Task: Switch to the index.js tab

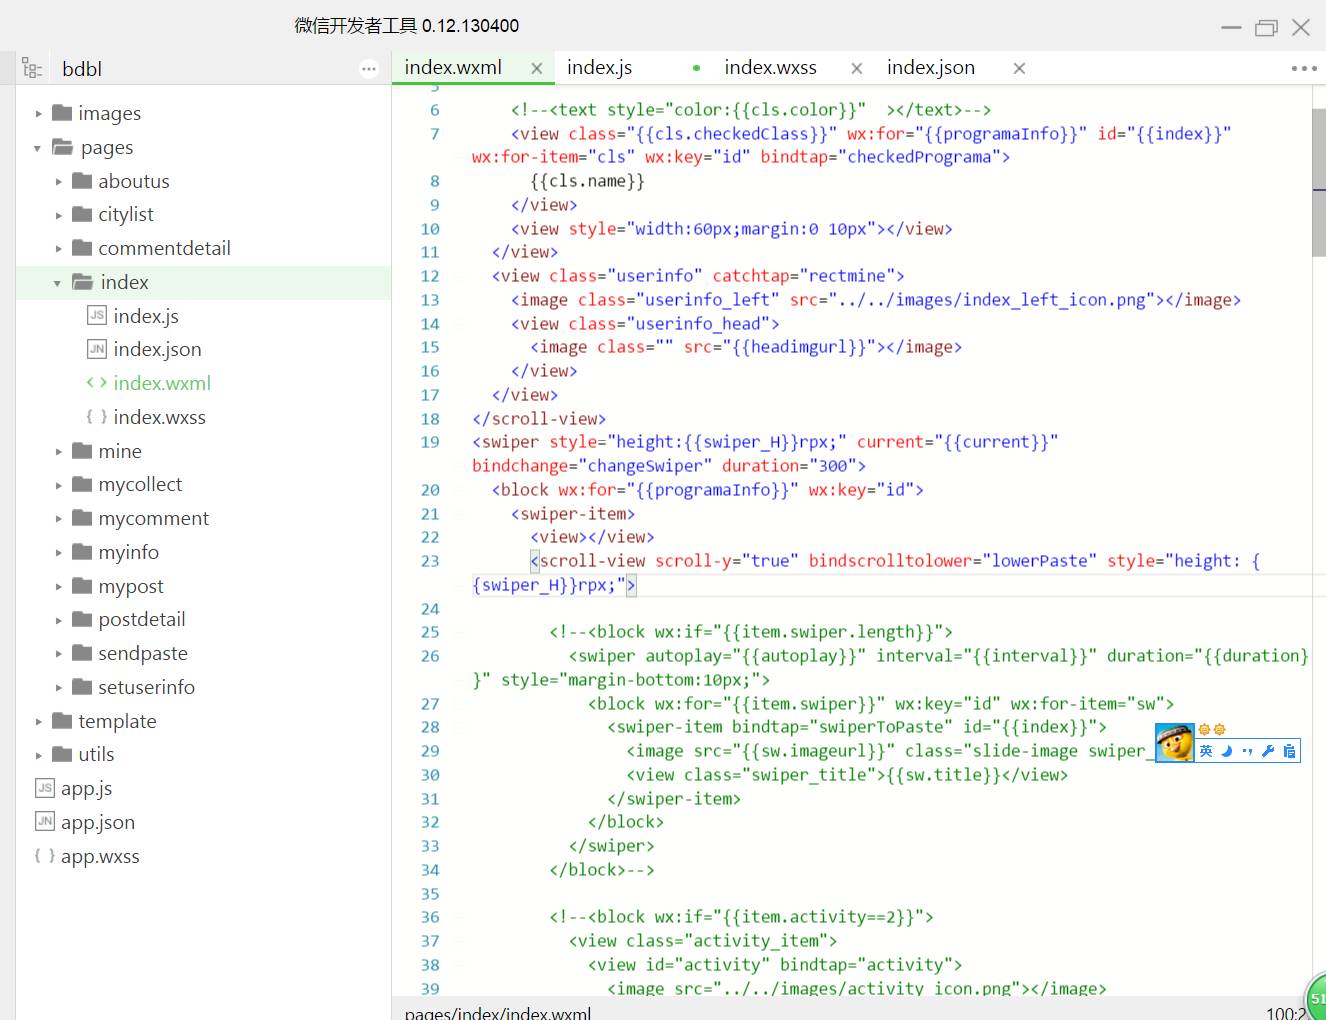Action: tap(599, 68)
